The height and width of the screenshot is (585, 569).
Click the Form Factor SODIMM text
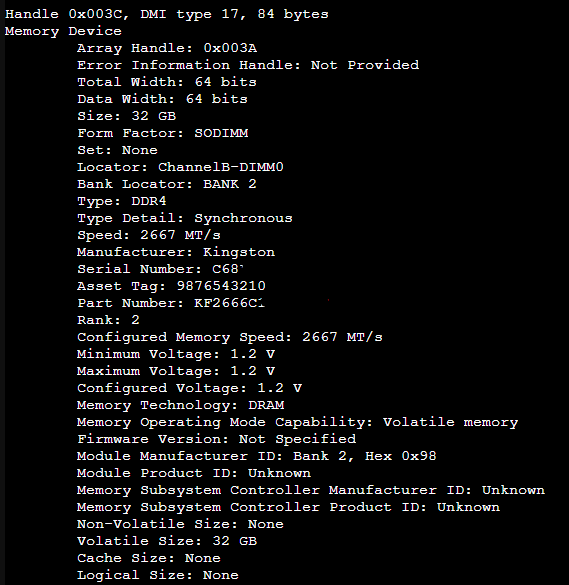162,133
